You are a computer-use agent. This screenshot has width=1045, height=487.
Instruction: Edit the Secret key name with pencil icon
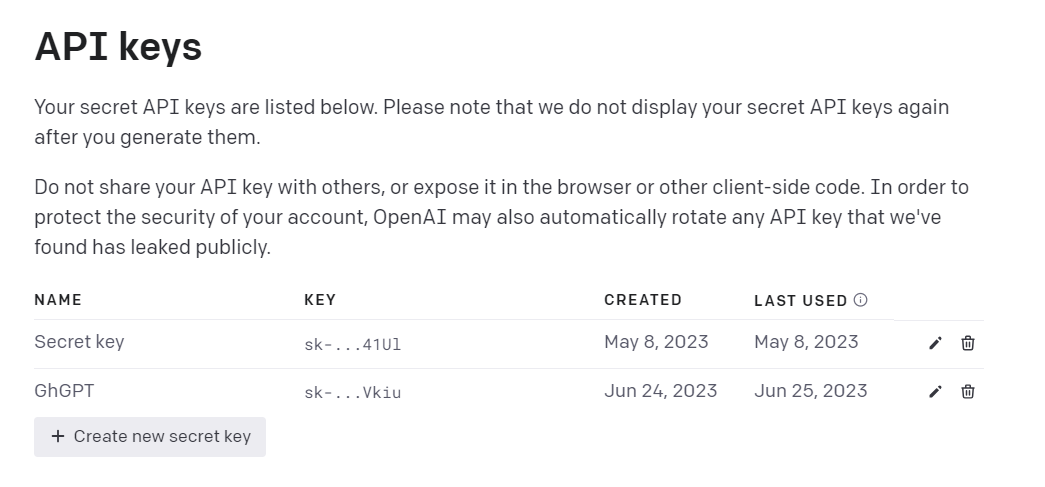[x=935, y=343]
